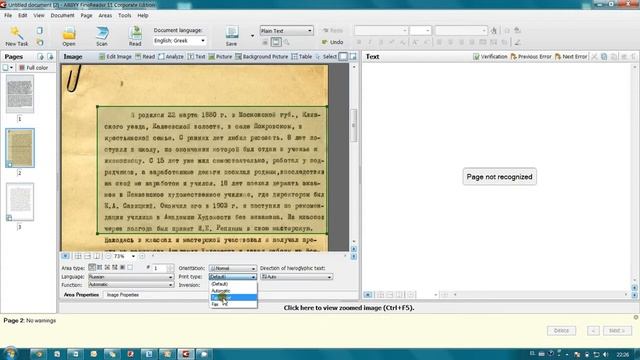
Task: Start scanning with the Scan icon
Action: [x=102, y=36]
